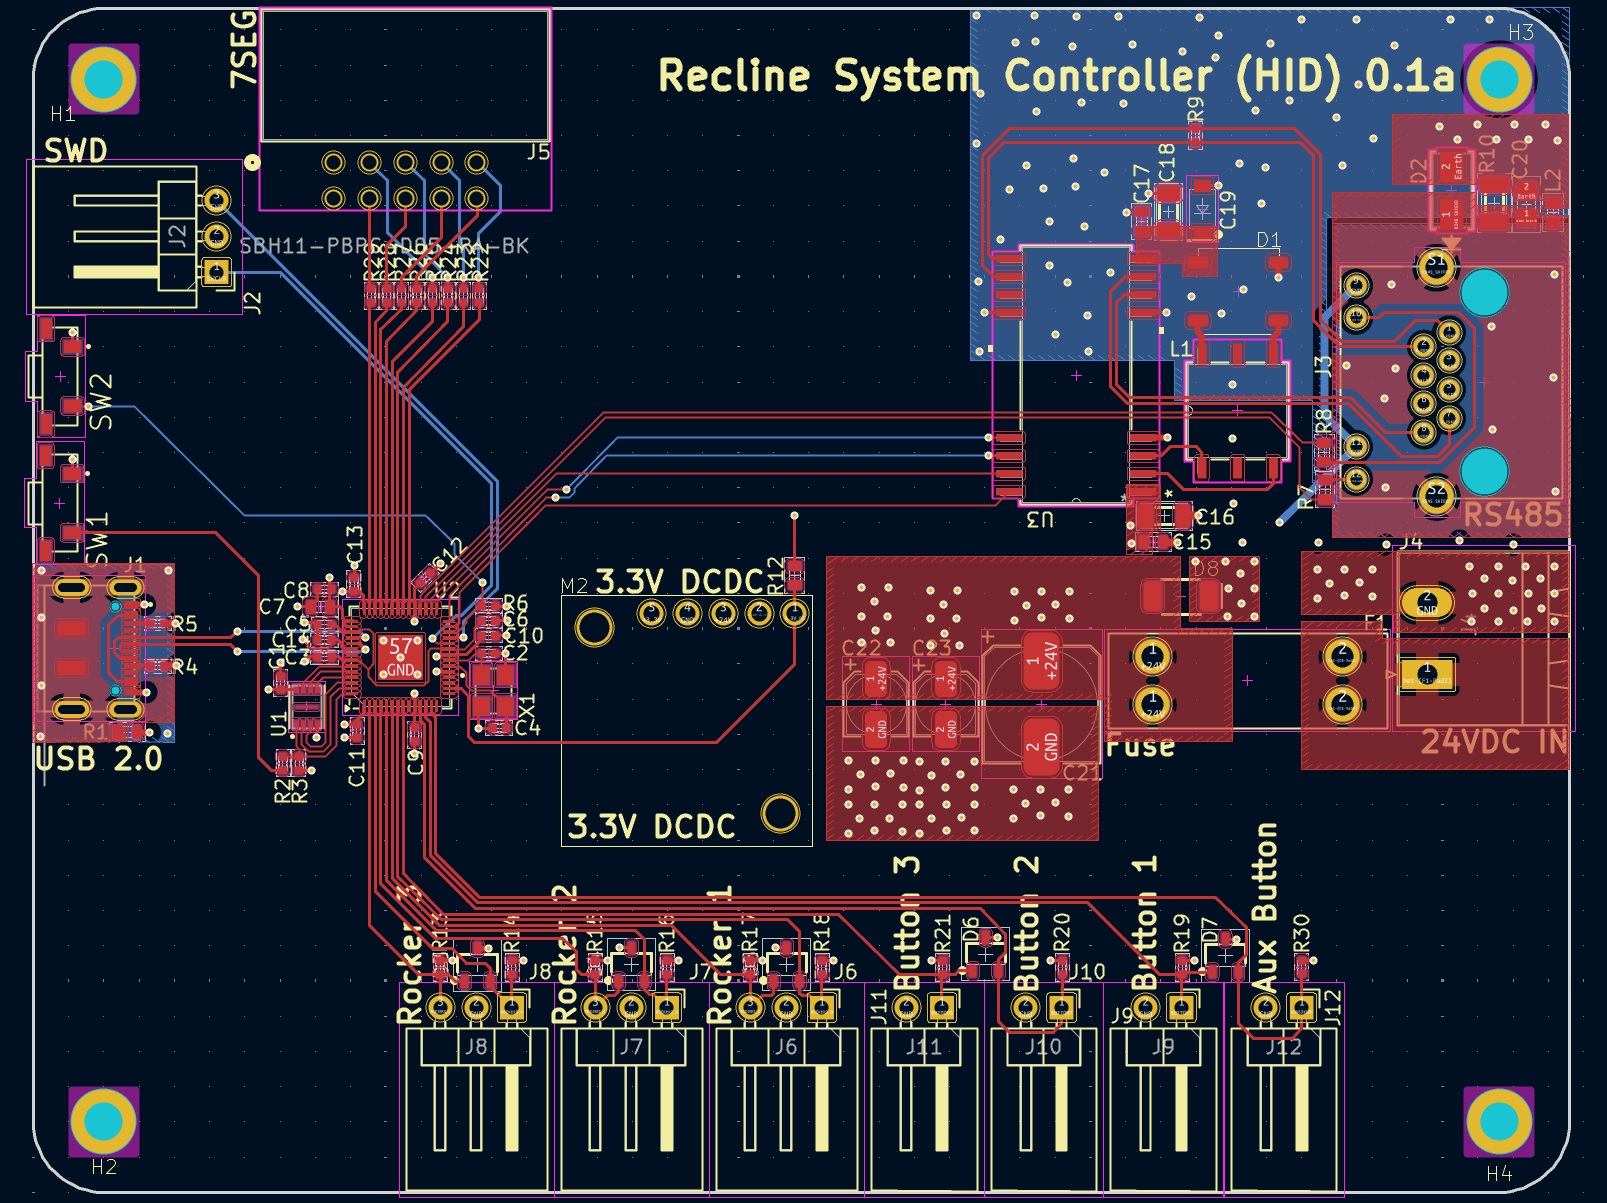The image size is (1607, 1203).
Task: Select the J11 connector footprint body
Action: [x=924, y=1090]
